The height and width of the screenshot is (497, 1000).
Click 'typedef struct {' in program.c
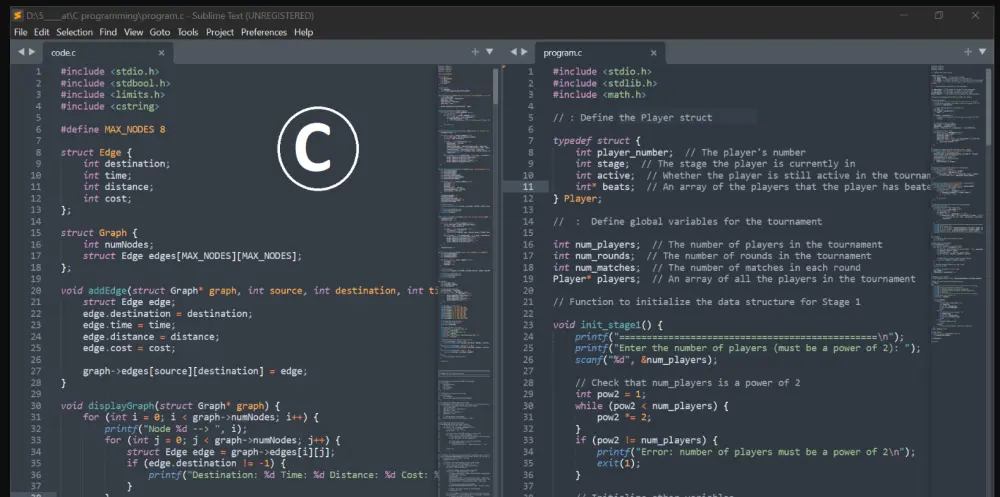coord(597,140)
